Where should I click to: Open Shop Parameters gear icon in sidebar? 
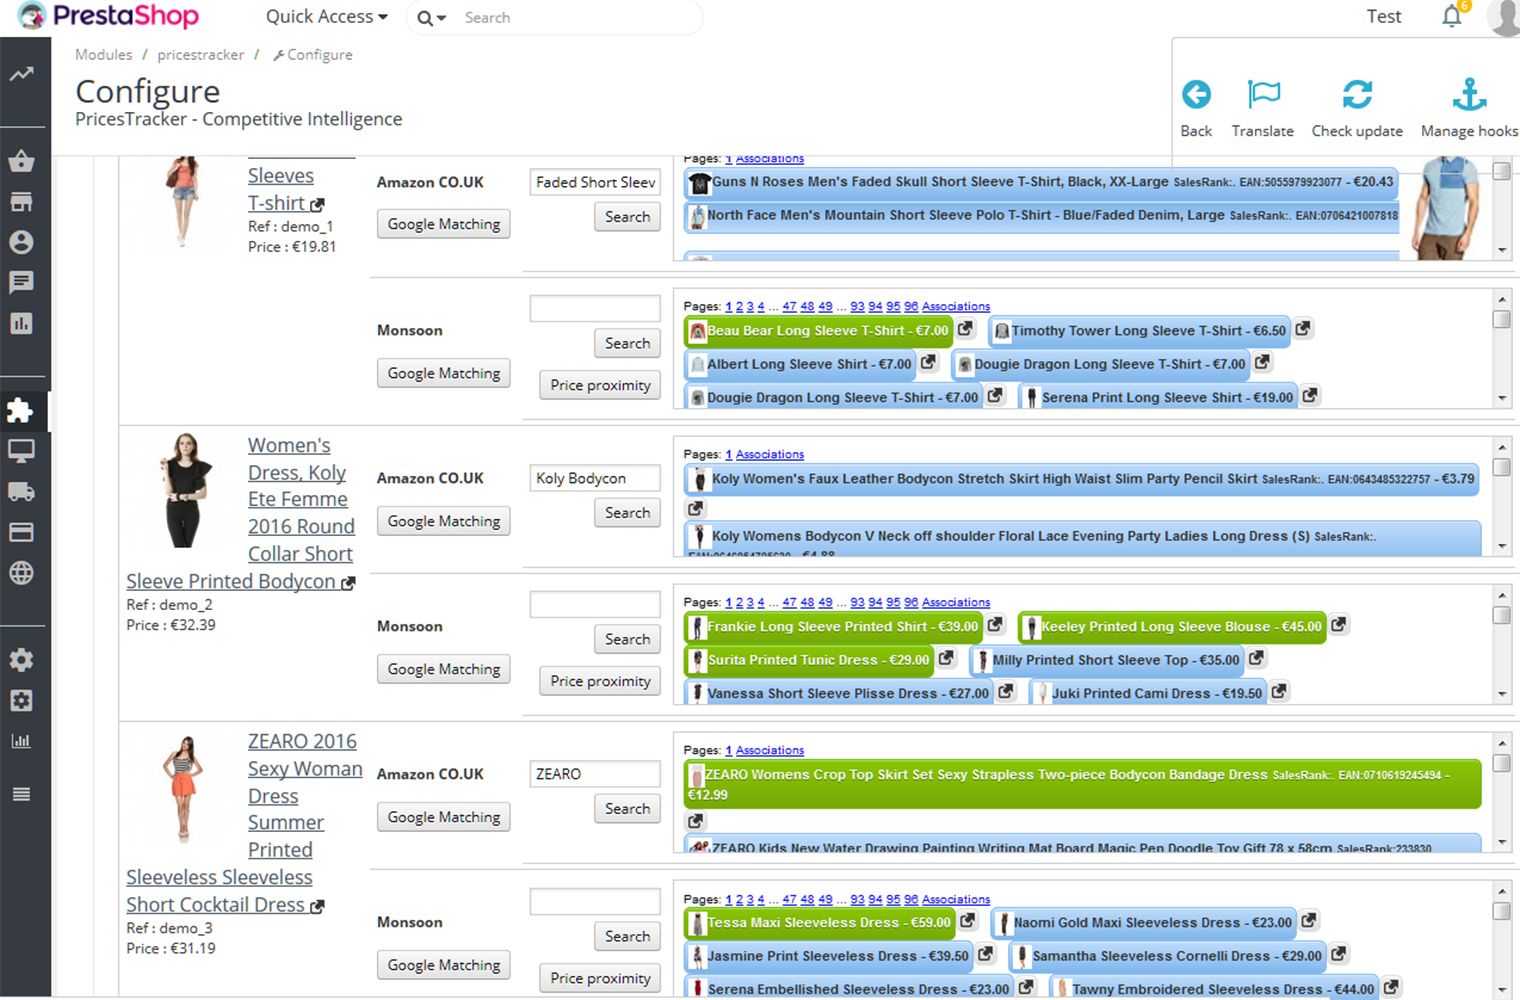pos(21,660)
